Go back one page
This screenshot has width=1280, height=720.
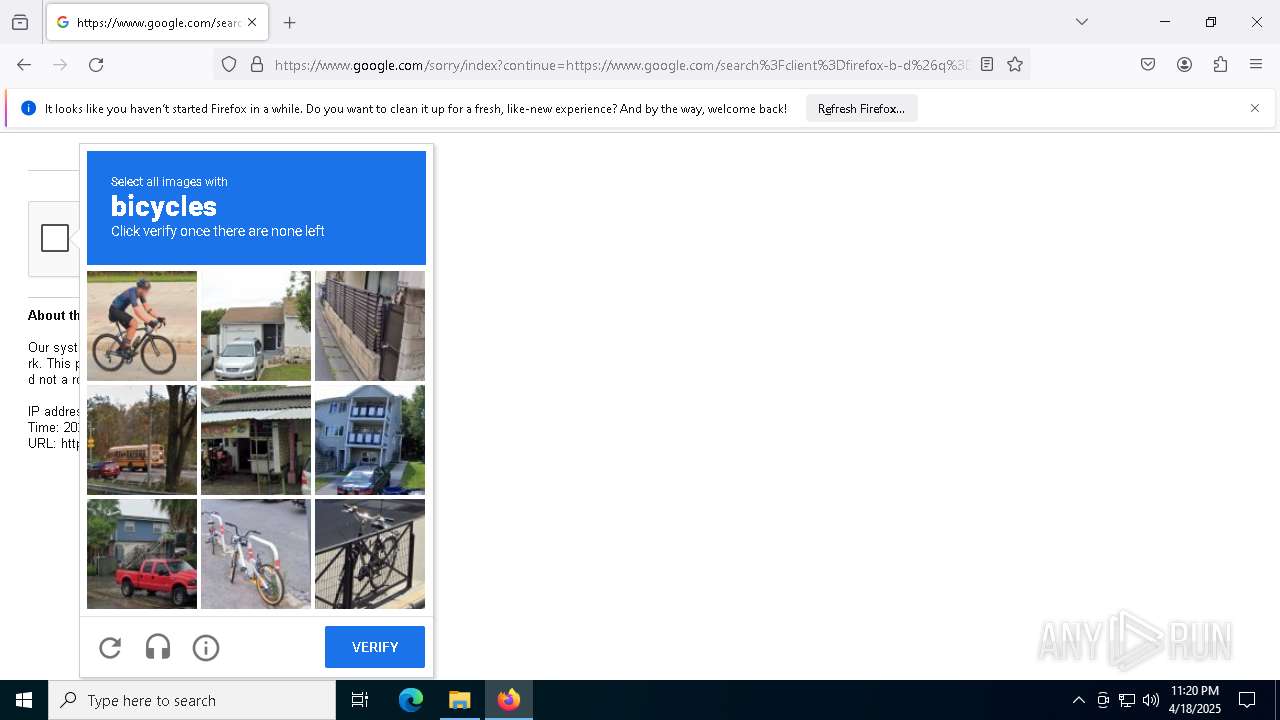(x=24, y=64)
